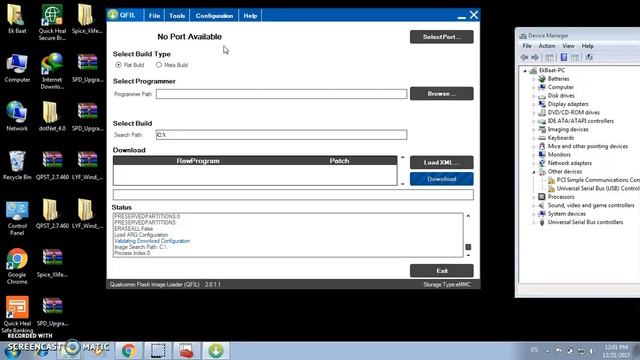Launch Quick Heal Secure Browser shortcut
This screenshot has height=360, width=640.
point(52,22)
